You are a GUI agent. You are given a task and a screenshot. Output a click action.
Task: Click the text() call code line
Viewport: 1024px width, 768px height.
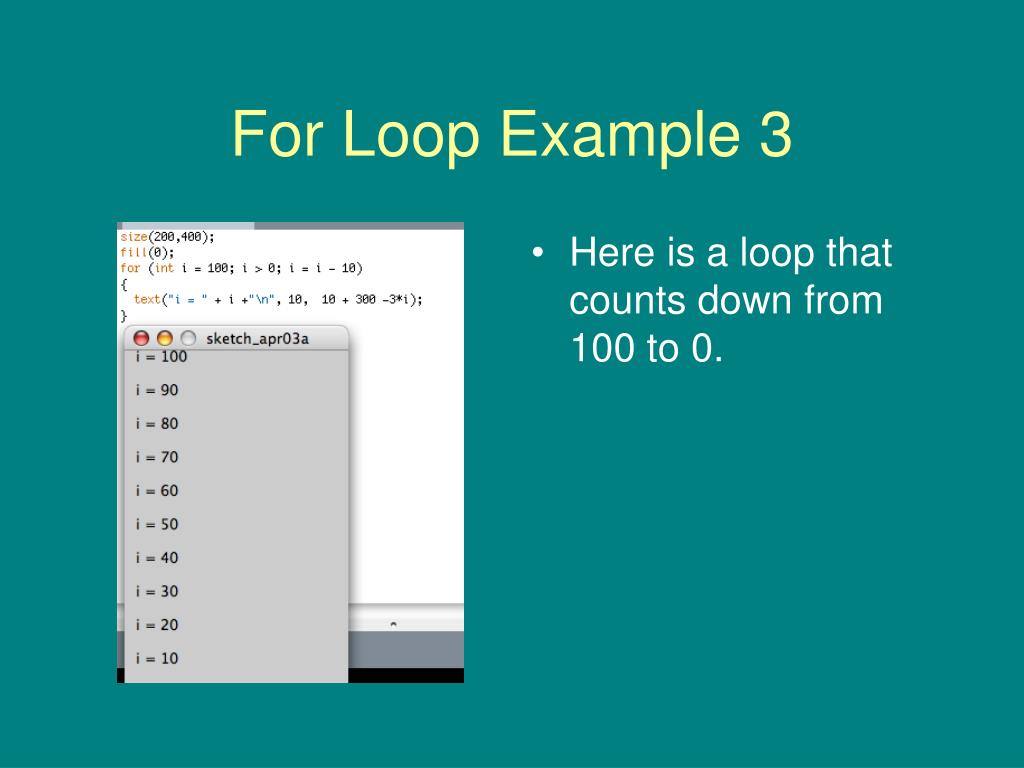pos(278,299)
